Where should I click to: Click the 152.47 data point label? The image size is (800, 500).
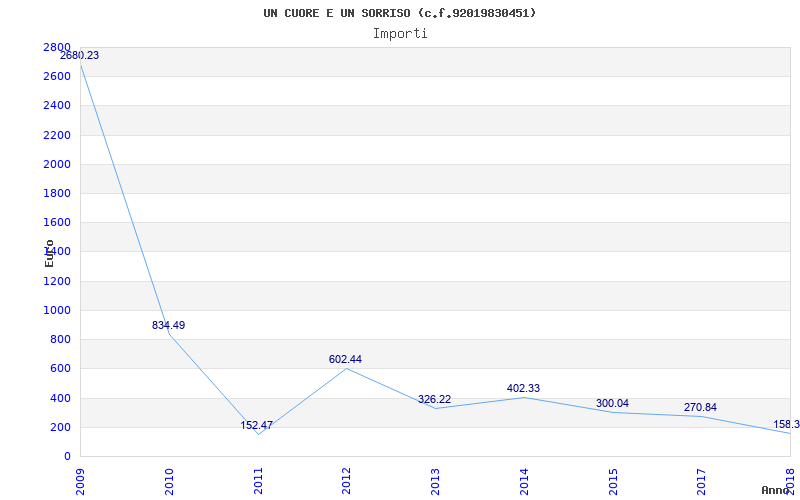tap(257, 425)
